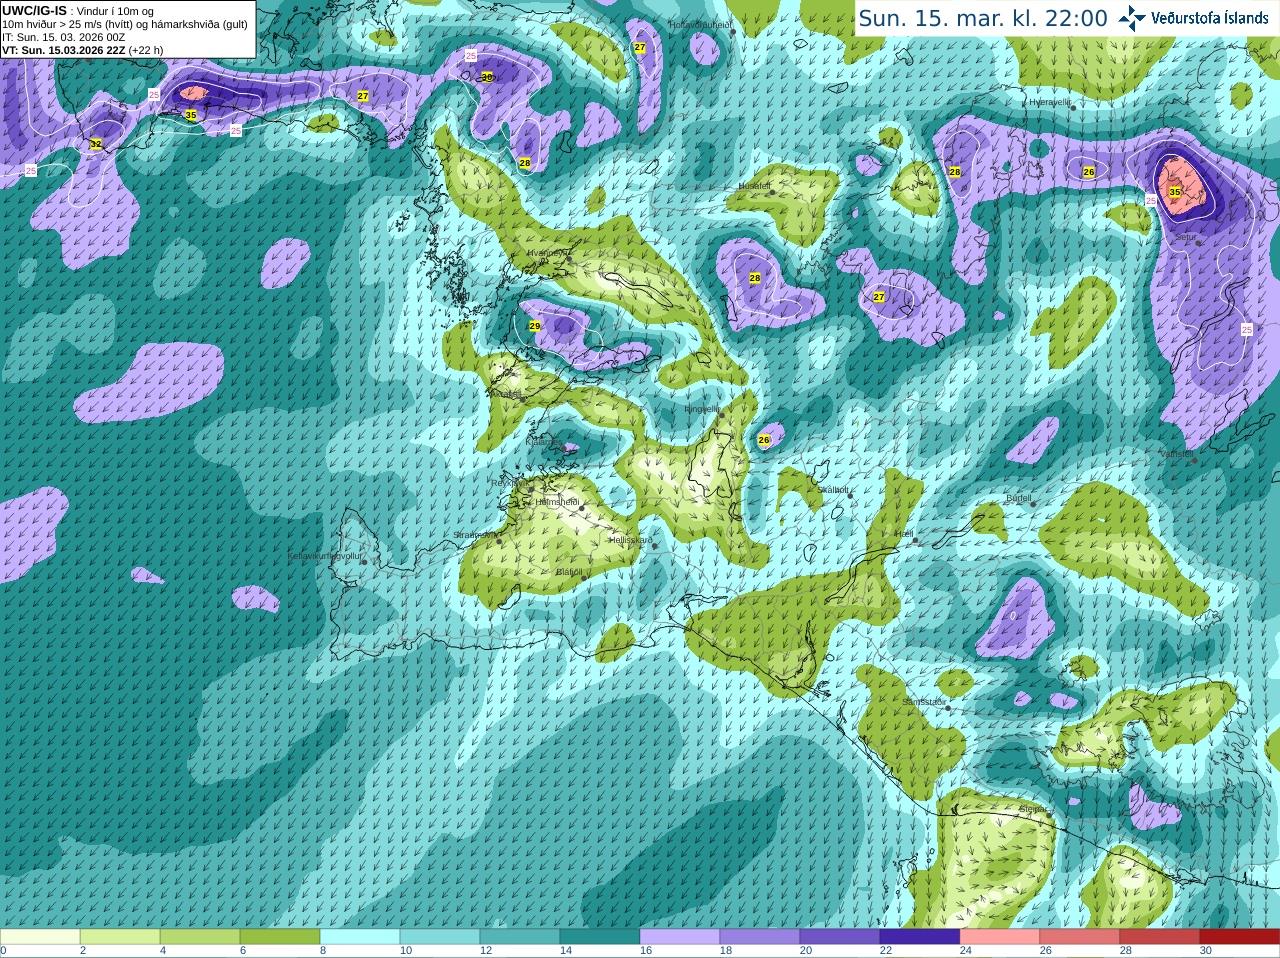Viewport: 1280px width, 958px height.
Task: Click the Keflavíkurflugvöllur station label
Action: pos(324,556)
